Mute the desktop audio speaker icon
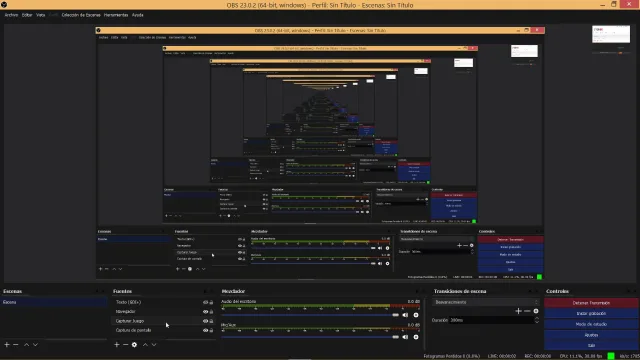The width and height of the screenshot is (640, 360). (x=405, y=315)
